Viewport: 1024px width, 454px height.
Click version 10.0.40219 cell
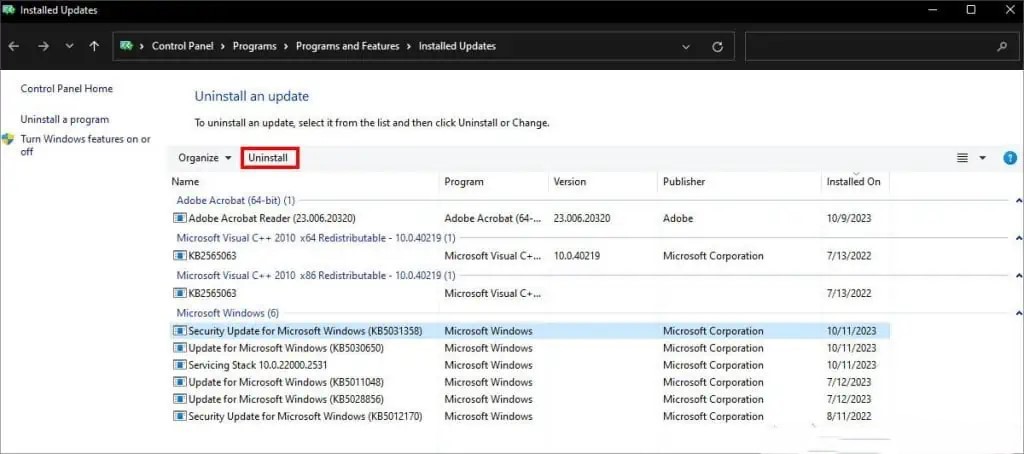(577, 256)
